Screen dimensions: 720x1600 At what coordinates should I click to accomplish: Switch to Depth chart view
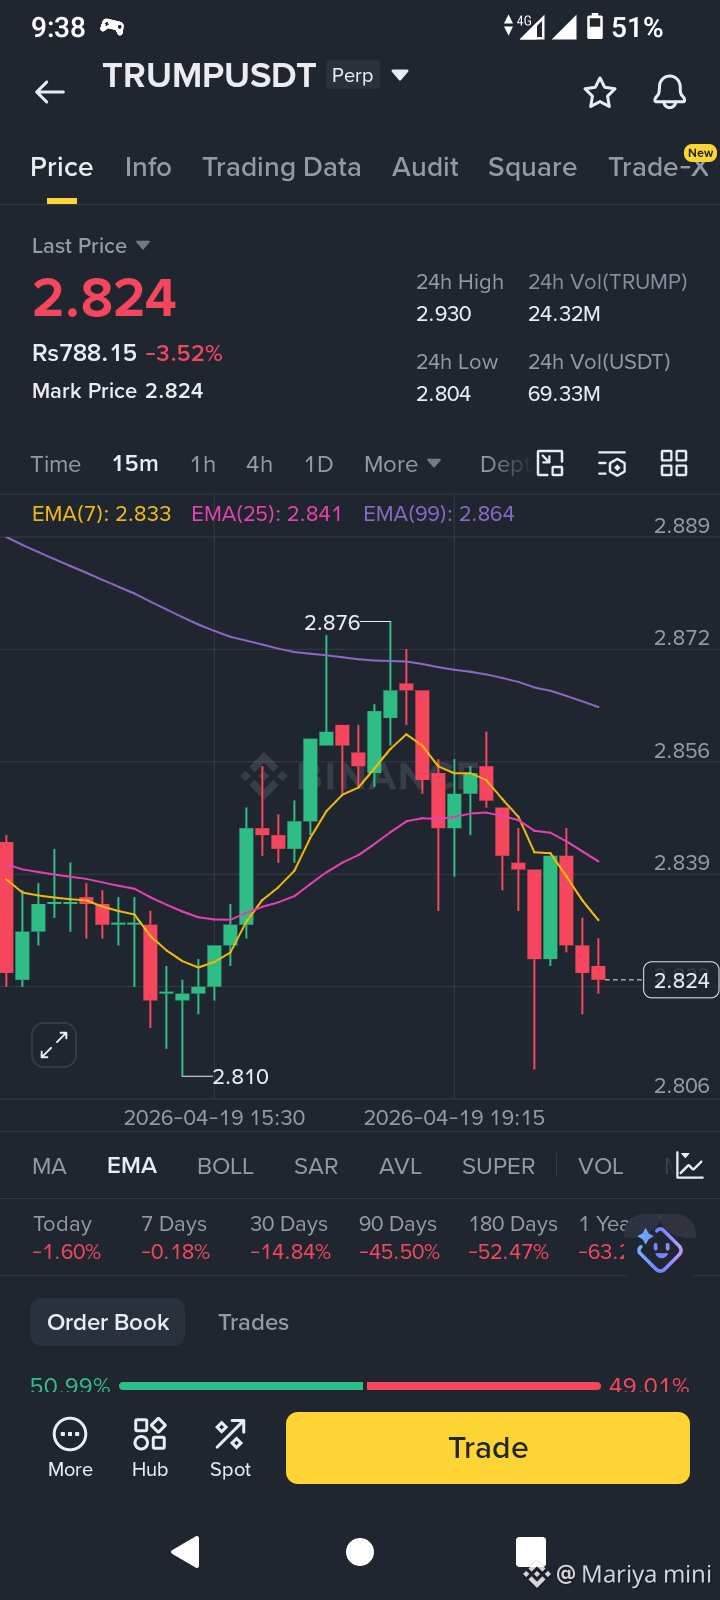tap(503, 464)
